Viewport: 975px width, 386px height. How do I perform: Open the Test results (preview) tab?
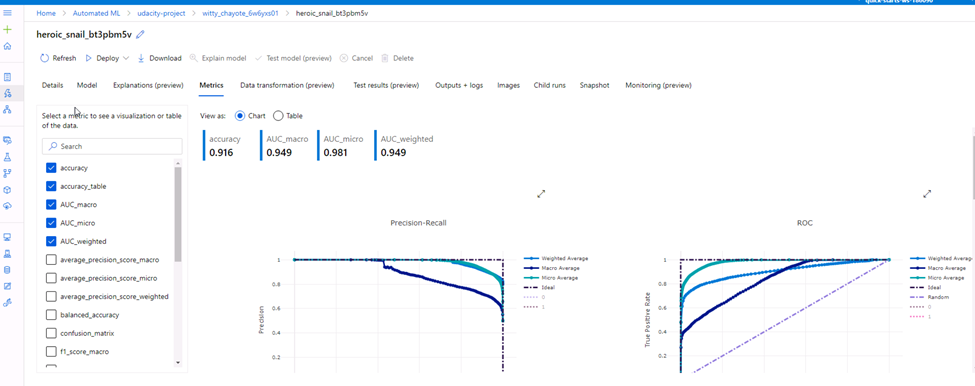point(386,85)
